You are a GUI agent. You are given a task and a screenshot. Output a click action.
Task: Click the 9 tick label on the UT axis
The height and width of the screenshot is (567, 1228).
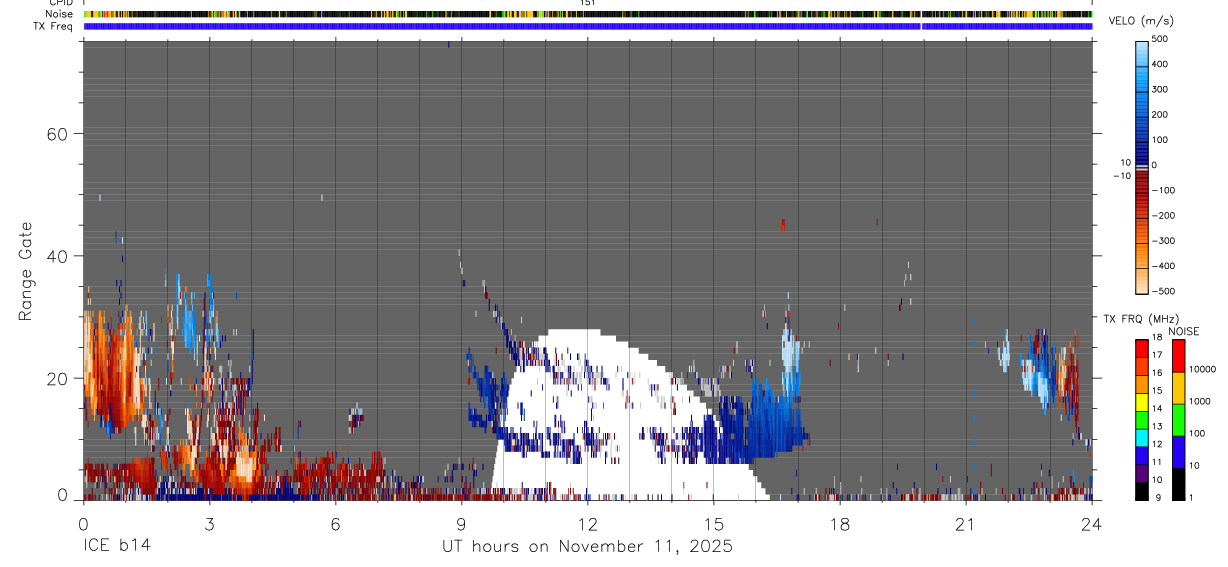coord(461,523)
